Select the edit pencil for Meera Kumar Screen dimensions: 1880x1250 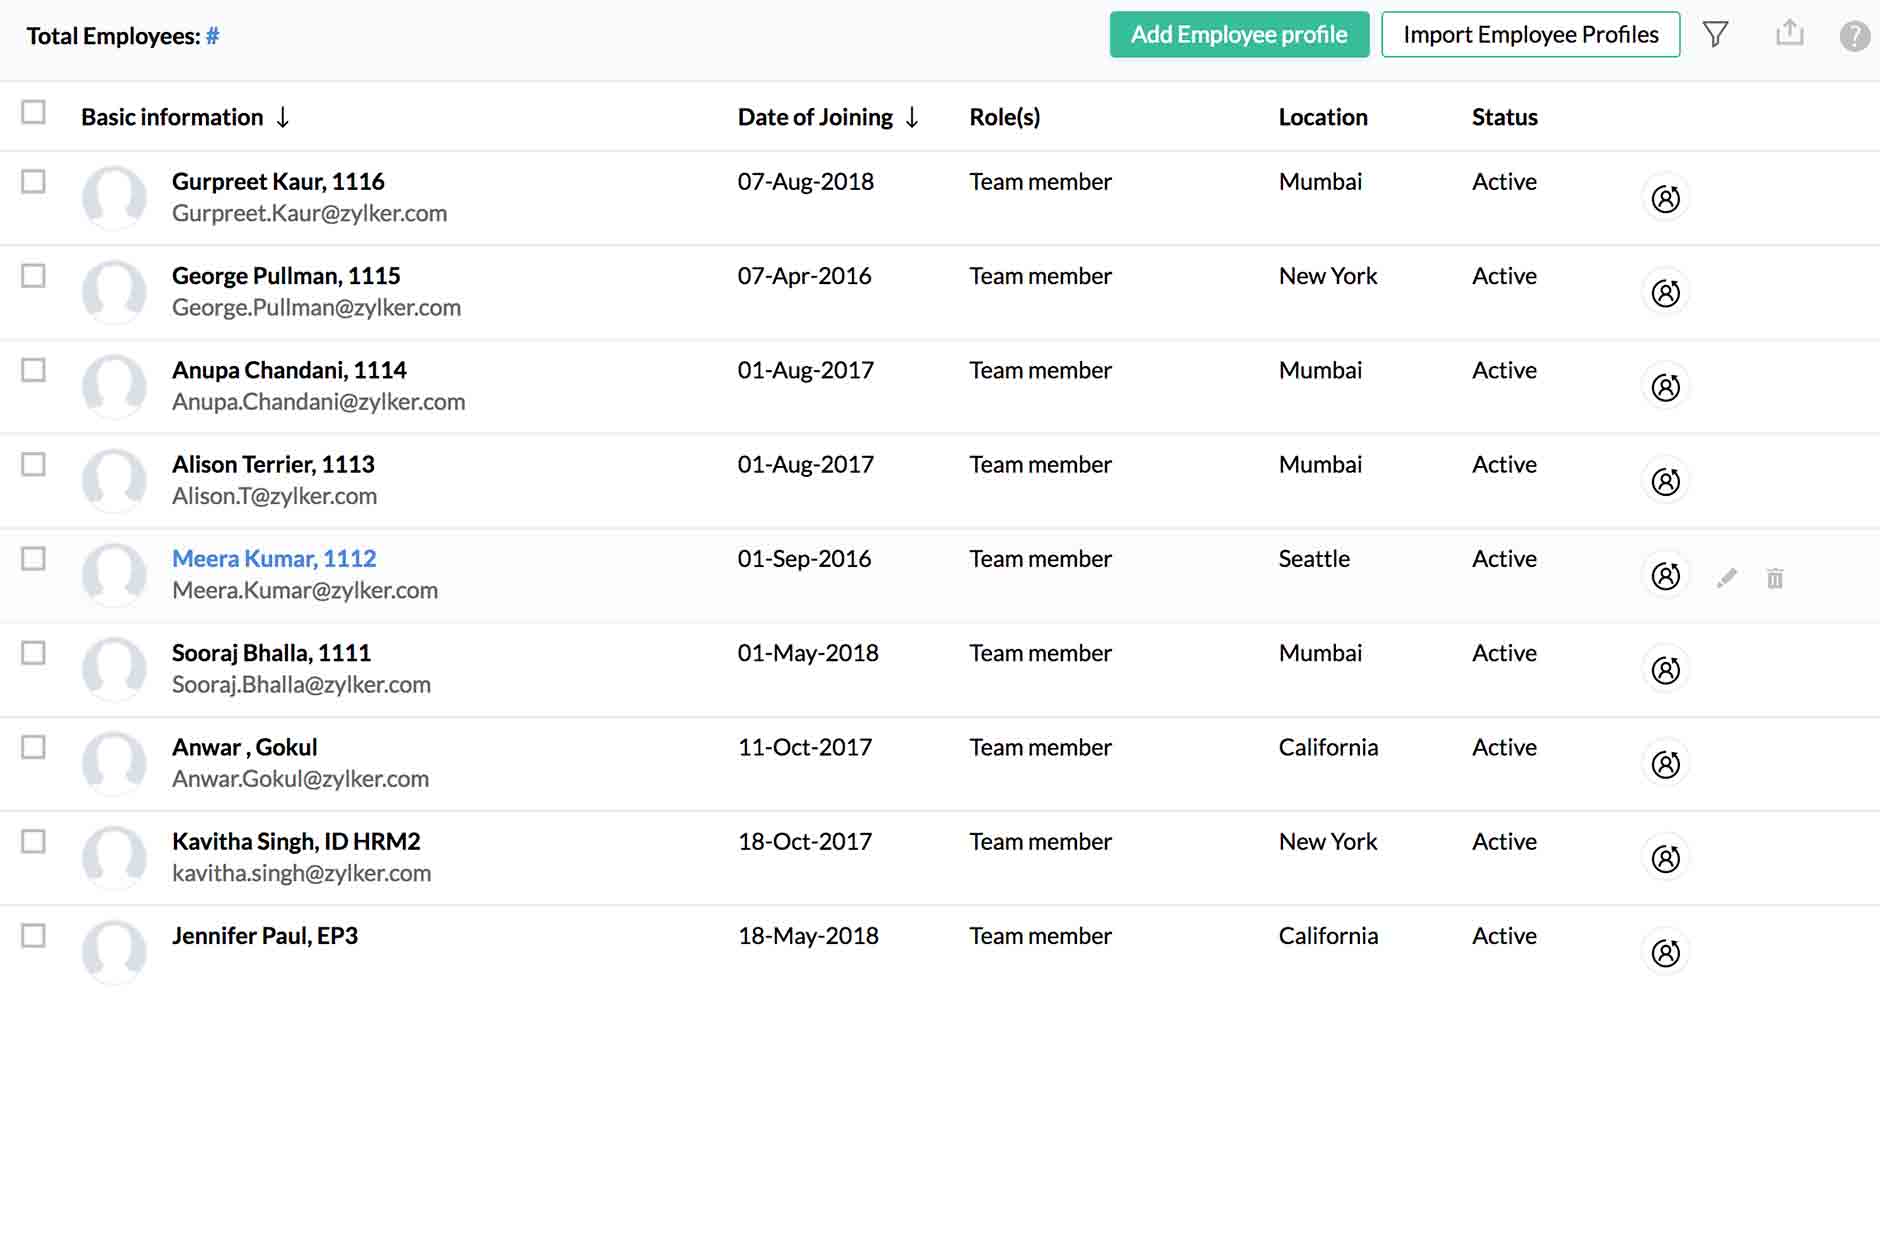[1726, 577]
